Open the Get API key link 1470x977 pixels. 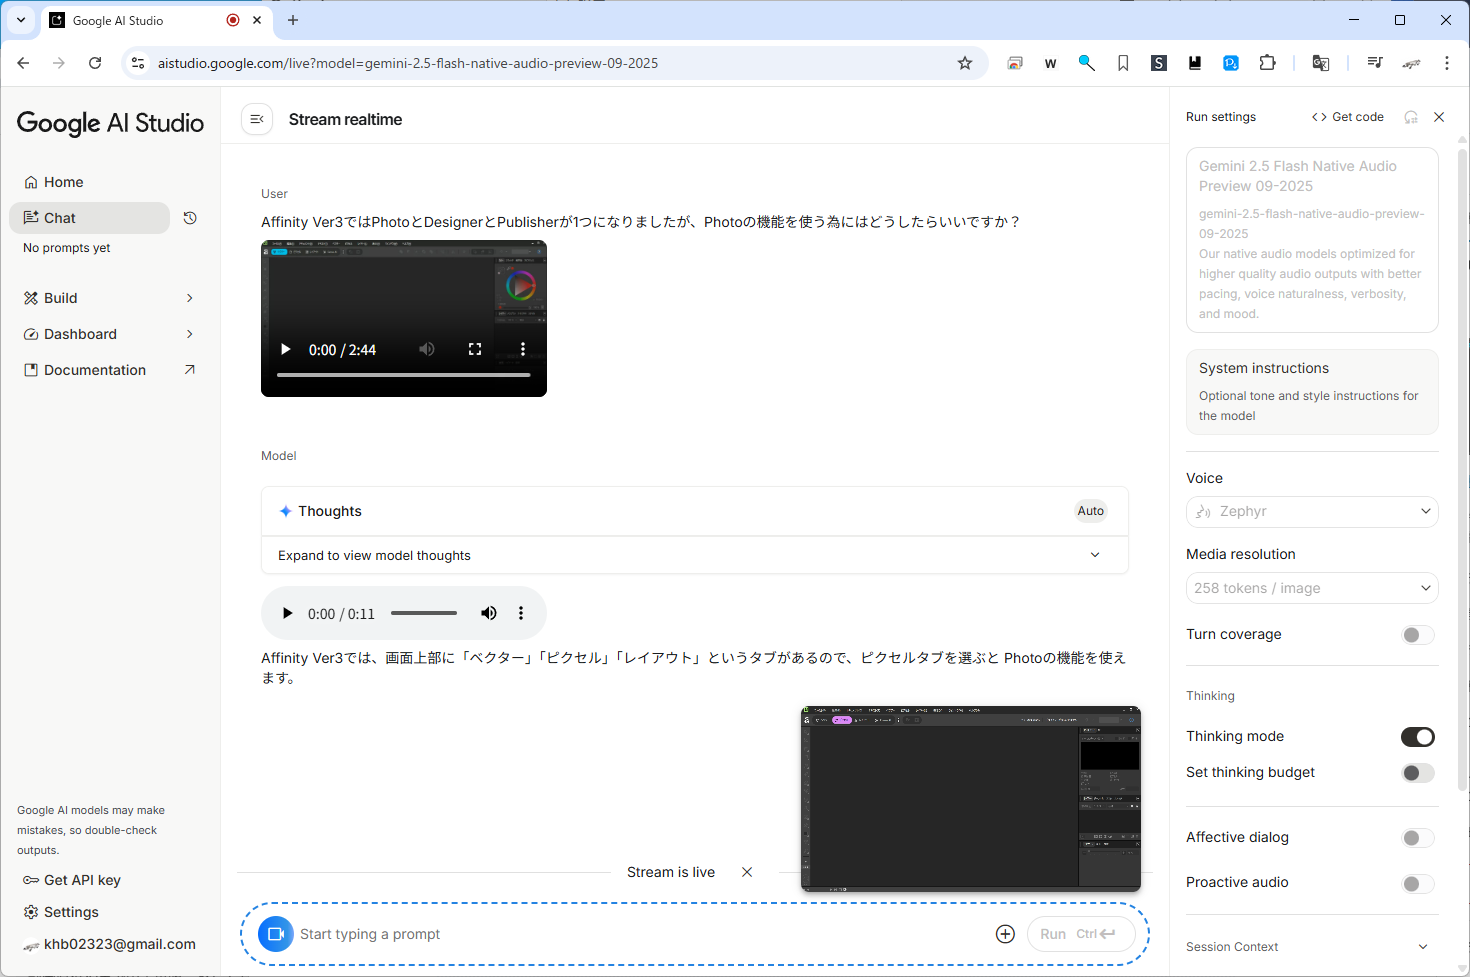[x=82, y=880]
